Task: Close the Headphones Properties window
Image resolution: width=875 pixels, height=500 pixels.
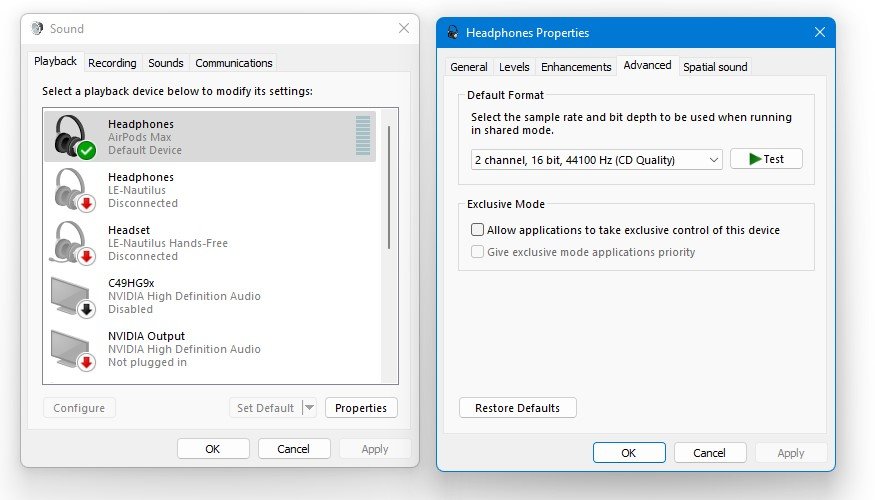Action: (820, 32)
